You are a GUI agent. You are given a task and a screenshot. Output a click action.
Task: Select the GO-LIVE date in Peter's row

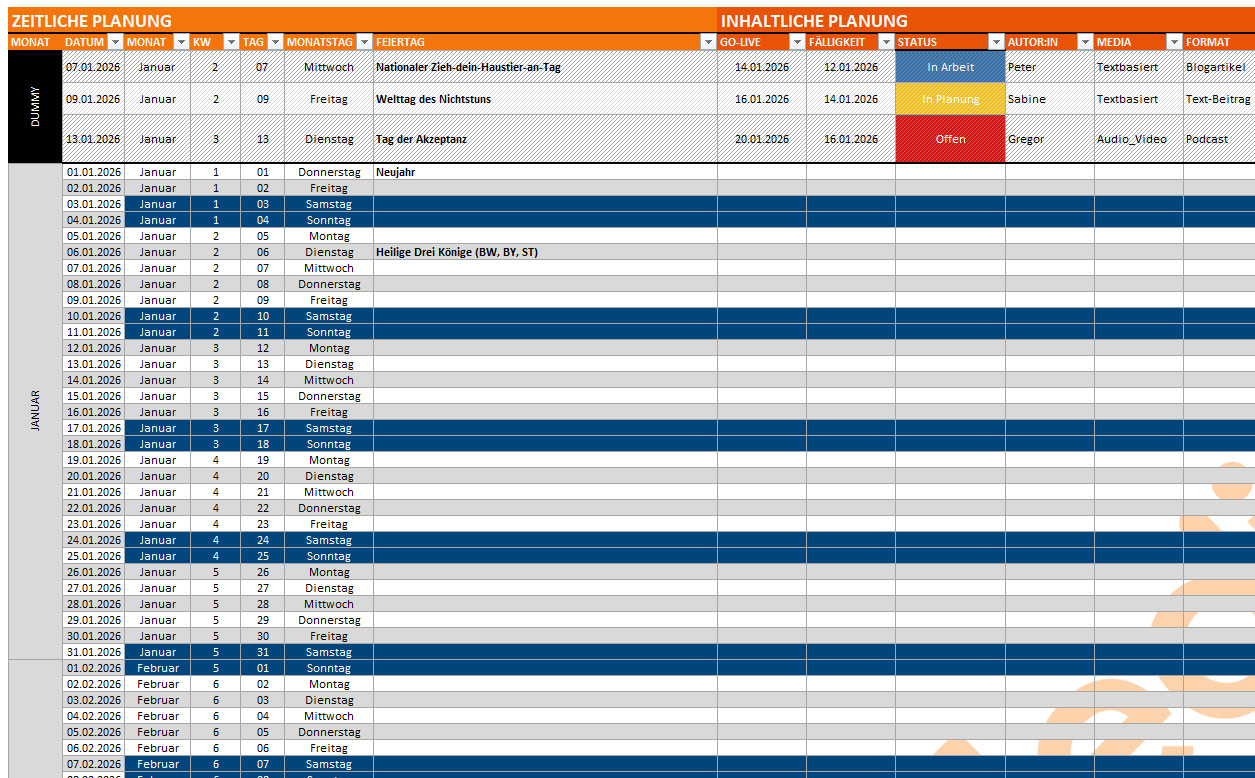point(762,67)
